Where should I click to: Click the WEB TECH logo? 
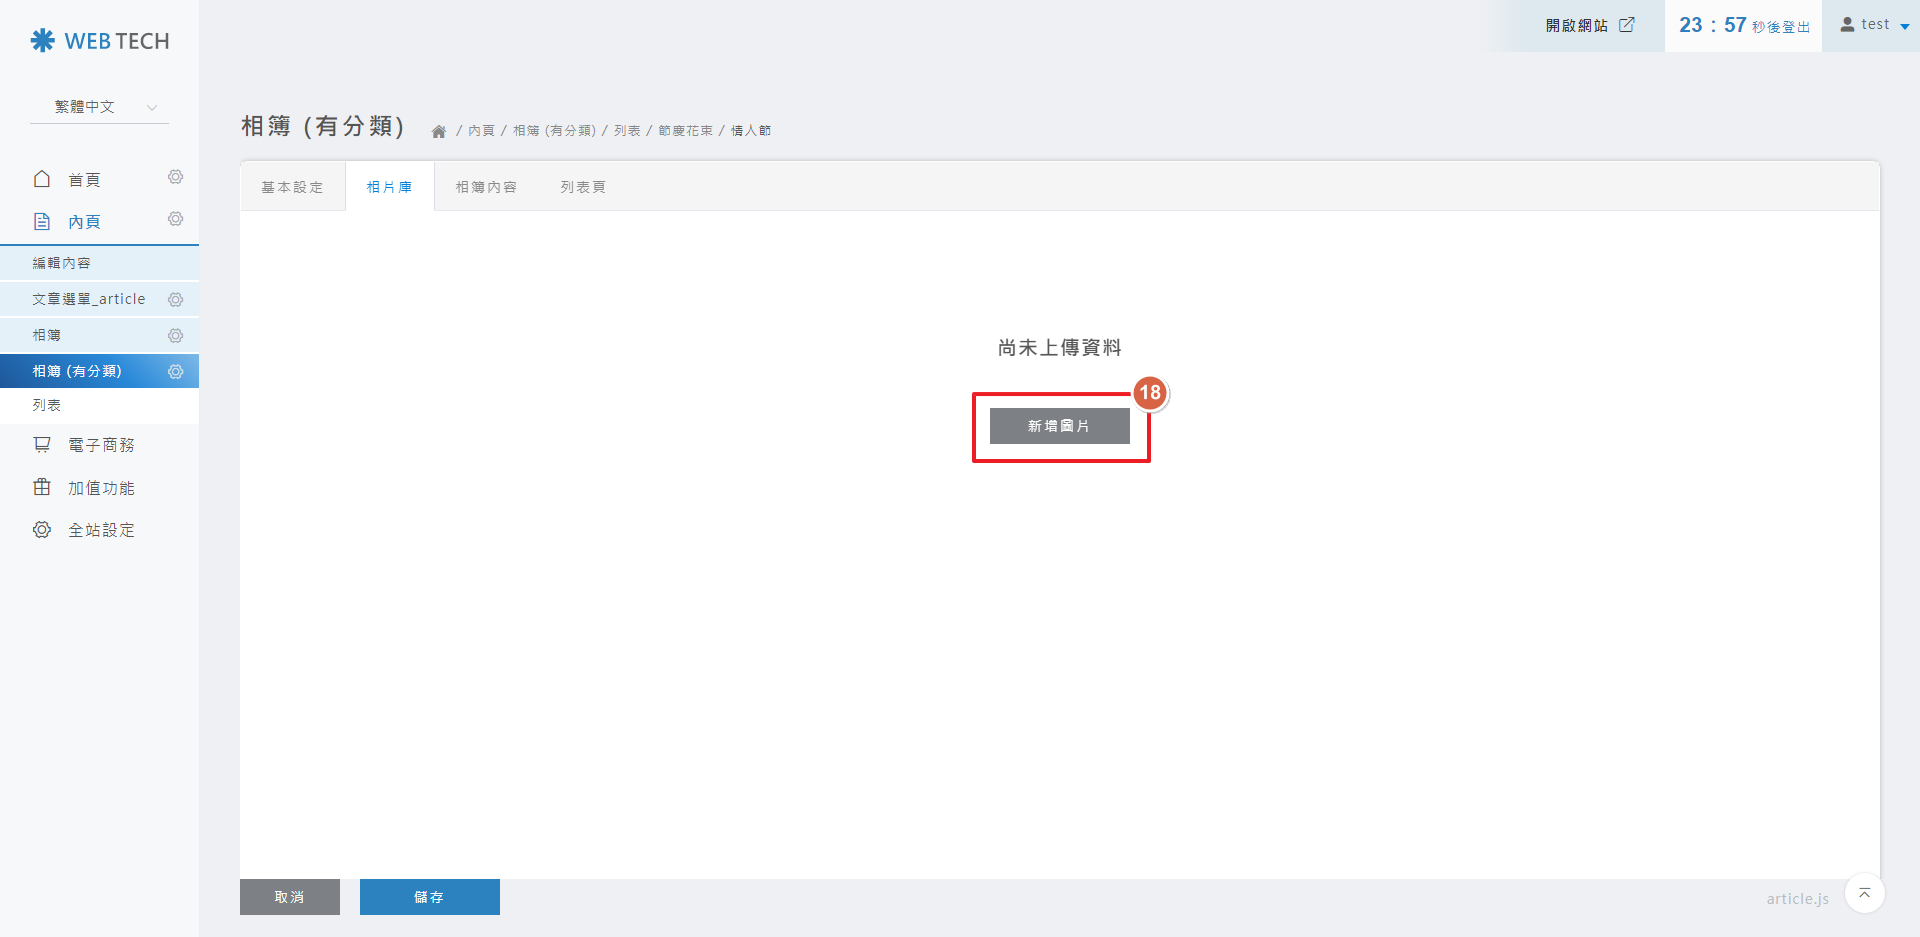click(x=100, y=41)
